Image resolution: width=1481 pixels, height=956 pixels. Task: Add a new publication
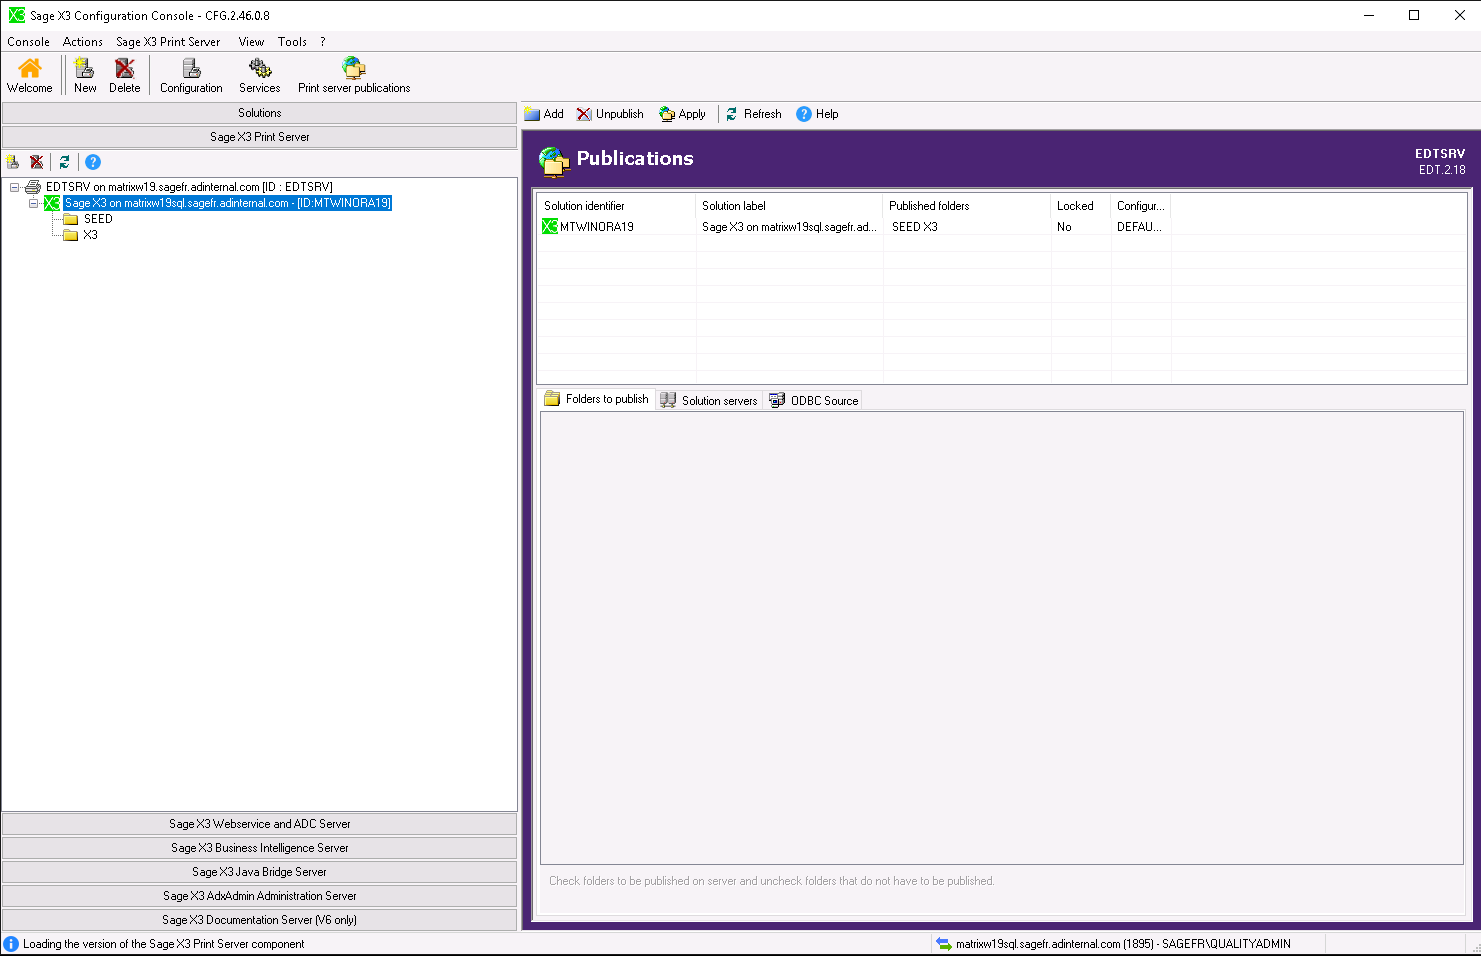pyautogui.click(x=545, y=113)
